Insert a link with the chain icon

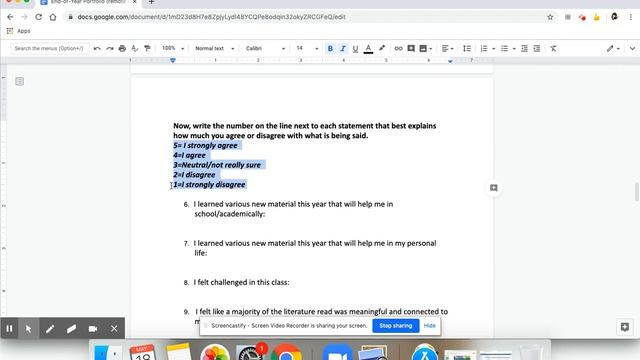[398, 49]
